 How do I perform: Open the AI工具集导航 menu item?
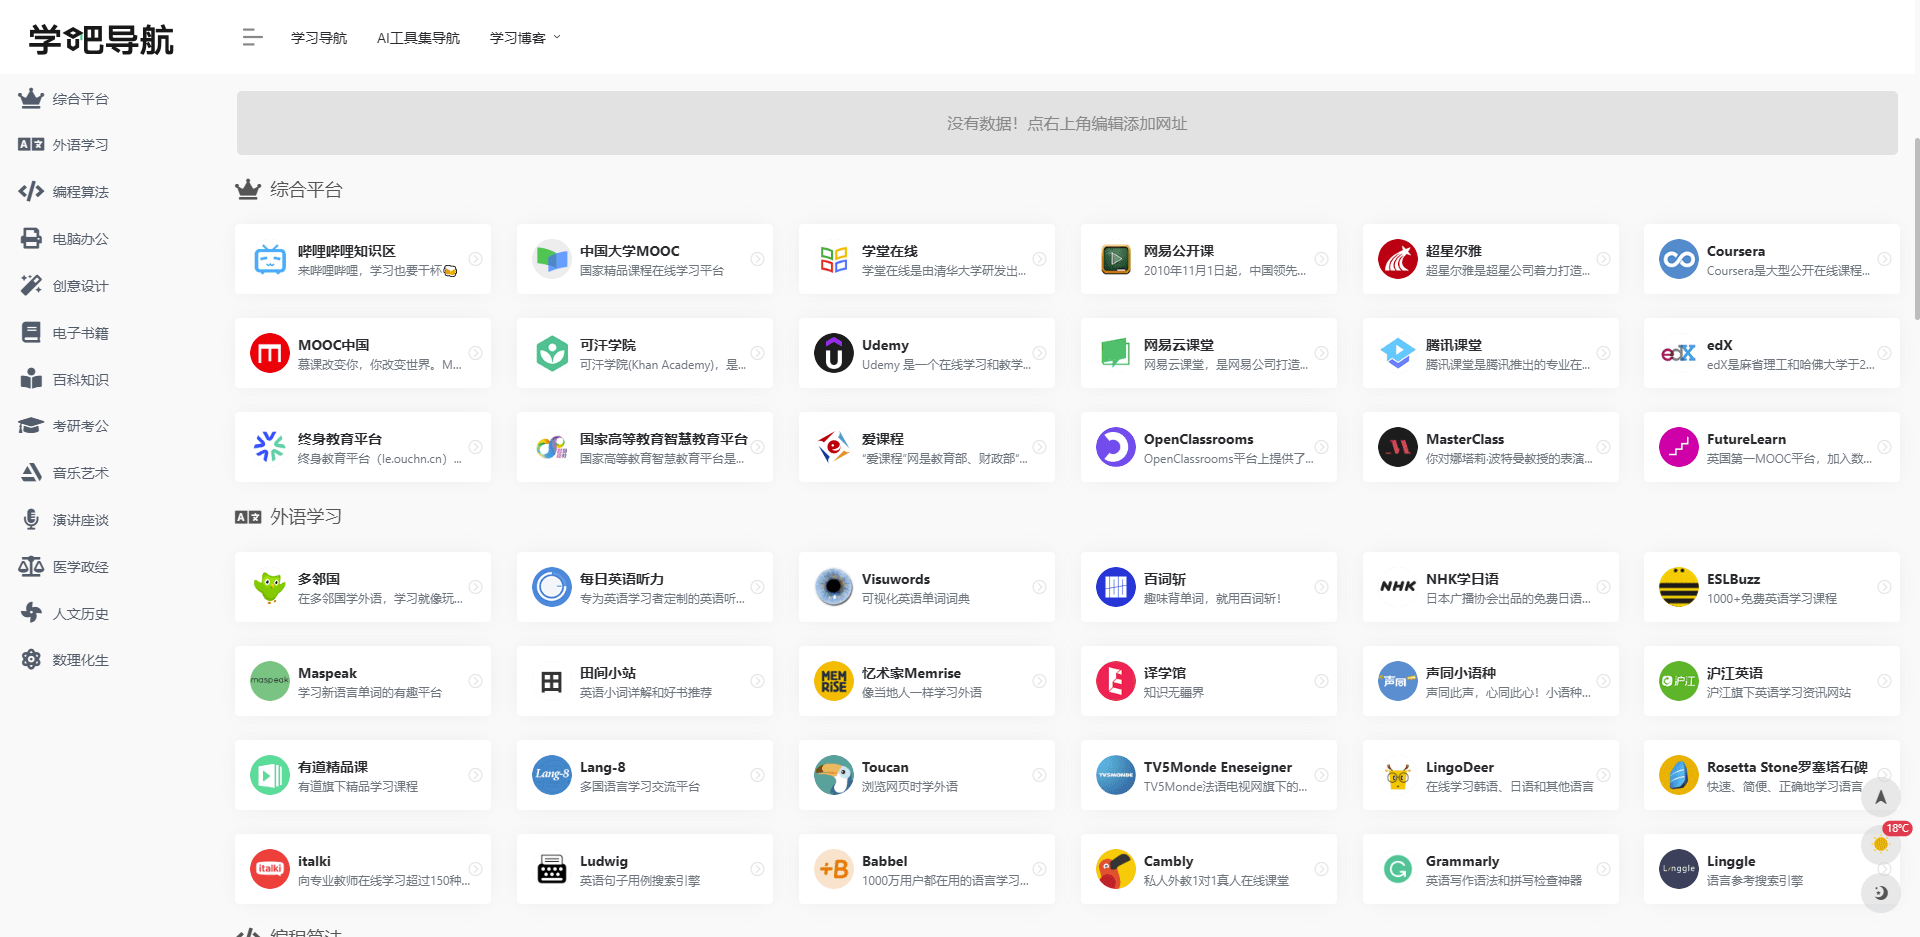coord(418,38)
